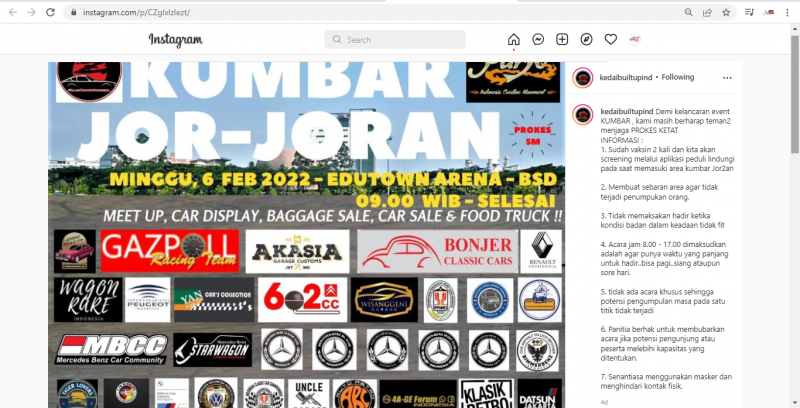
Task: Click the browser extension icon beside media control
Action: 768,12
